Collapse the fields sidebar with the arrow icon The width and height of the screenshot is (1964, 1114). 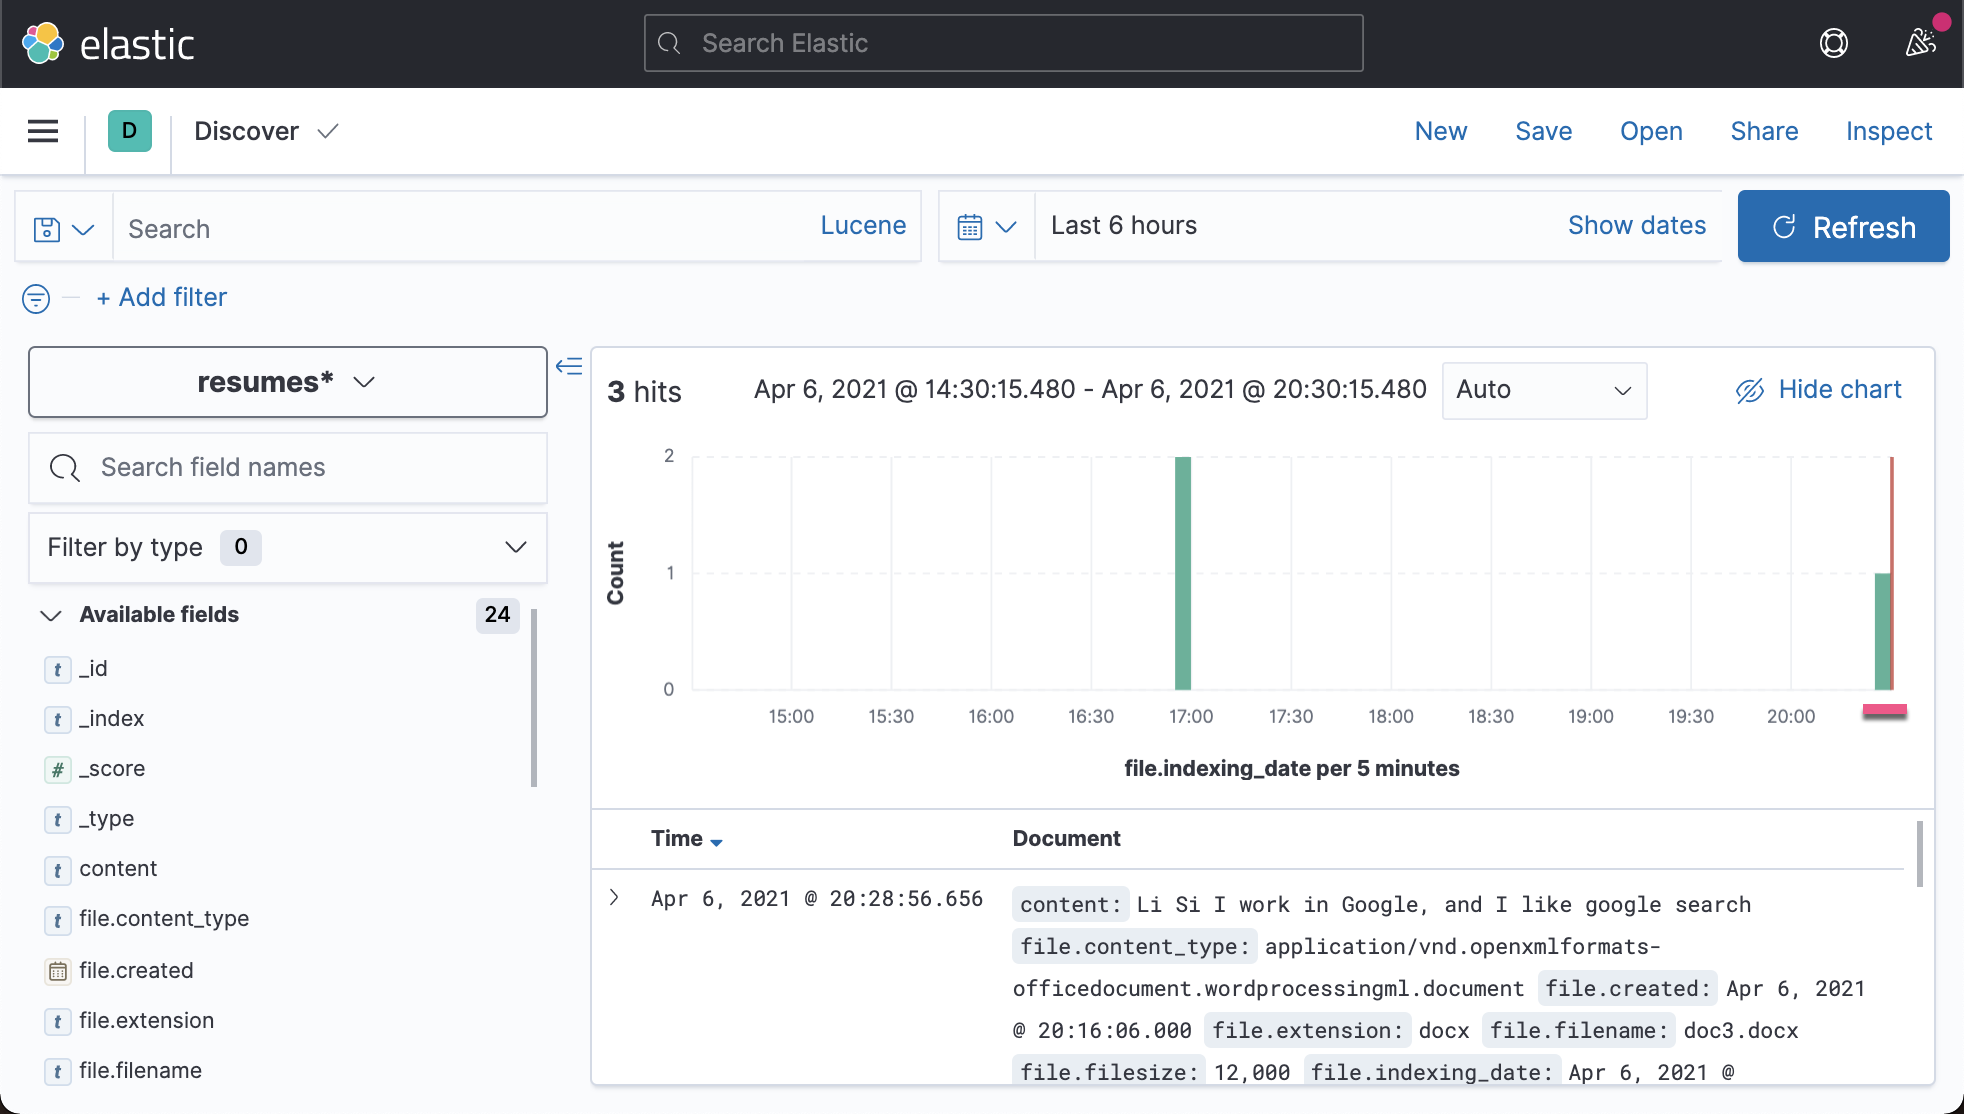[x=569, y=367]
